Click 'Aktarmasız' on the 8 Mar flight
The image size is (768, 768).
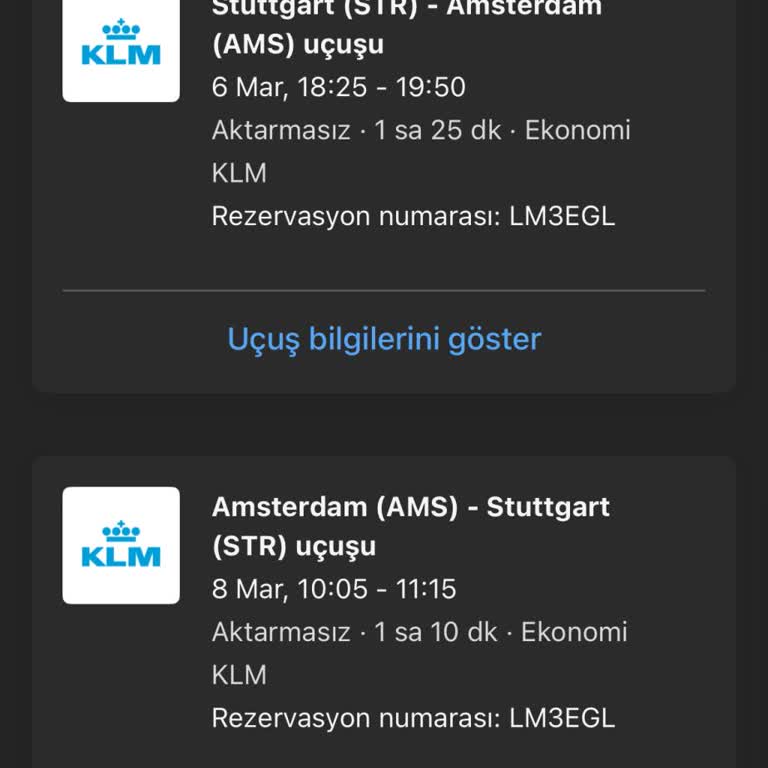[281, 632]
